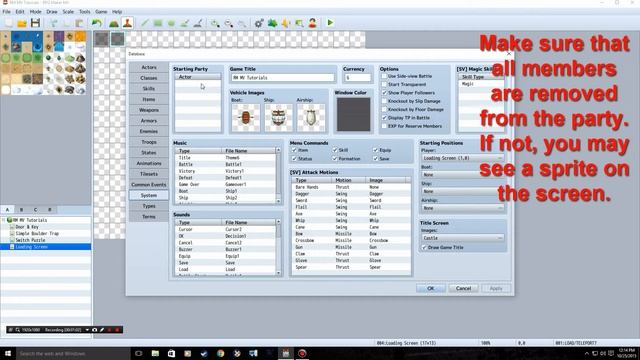The height and width of the screenshot is (360, 640).
Task: Click the Currency input field
Action: (x=358, y=78)
